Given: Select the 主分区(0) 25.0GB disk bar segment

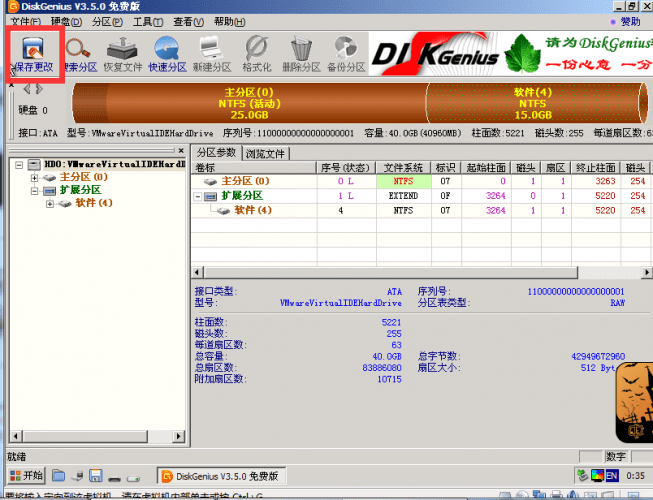Looking at the screenshot, I should [x=249, y=103].
